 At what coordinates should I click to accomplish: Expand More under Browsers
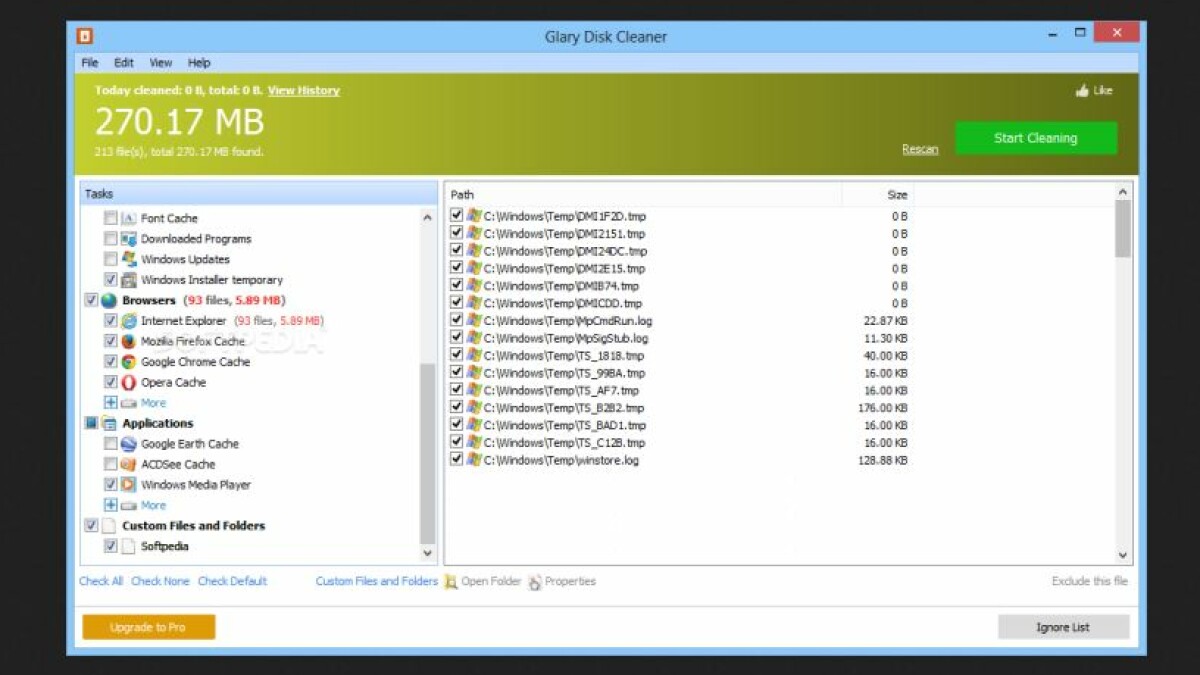111,403
